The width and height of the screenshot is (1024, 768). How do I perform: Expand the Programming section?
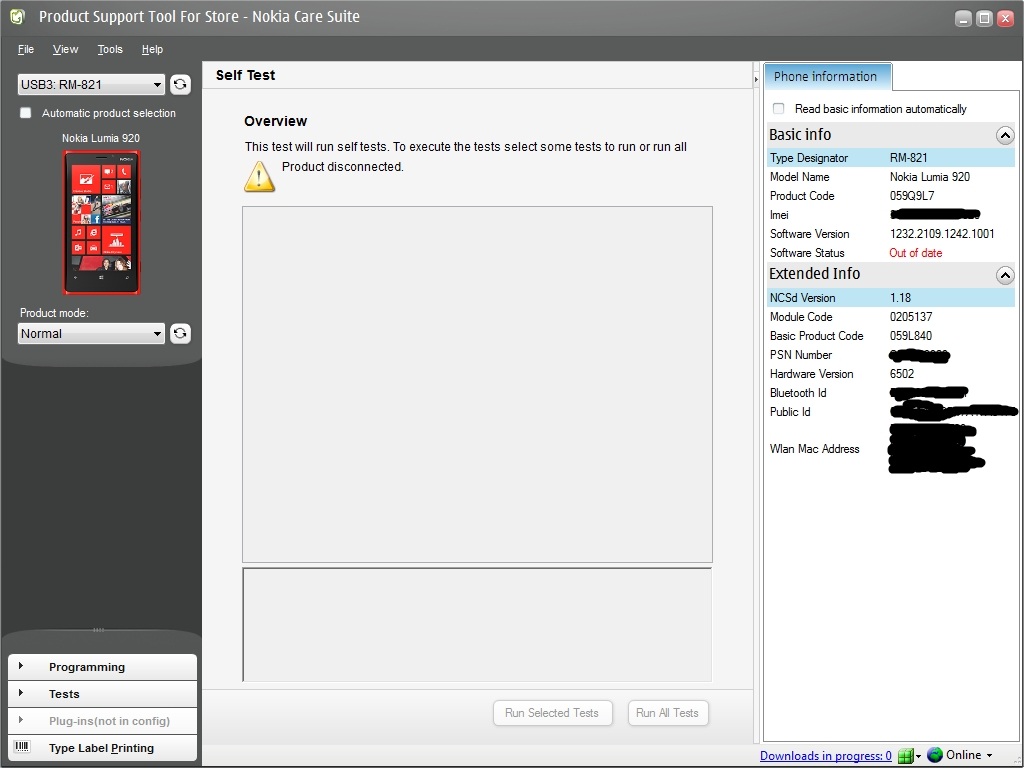pyautogui.click(x=103, y=667)
